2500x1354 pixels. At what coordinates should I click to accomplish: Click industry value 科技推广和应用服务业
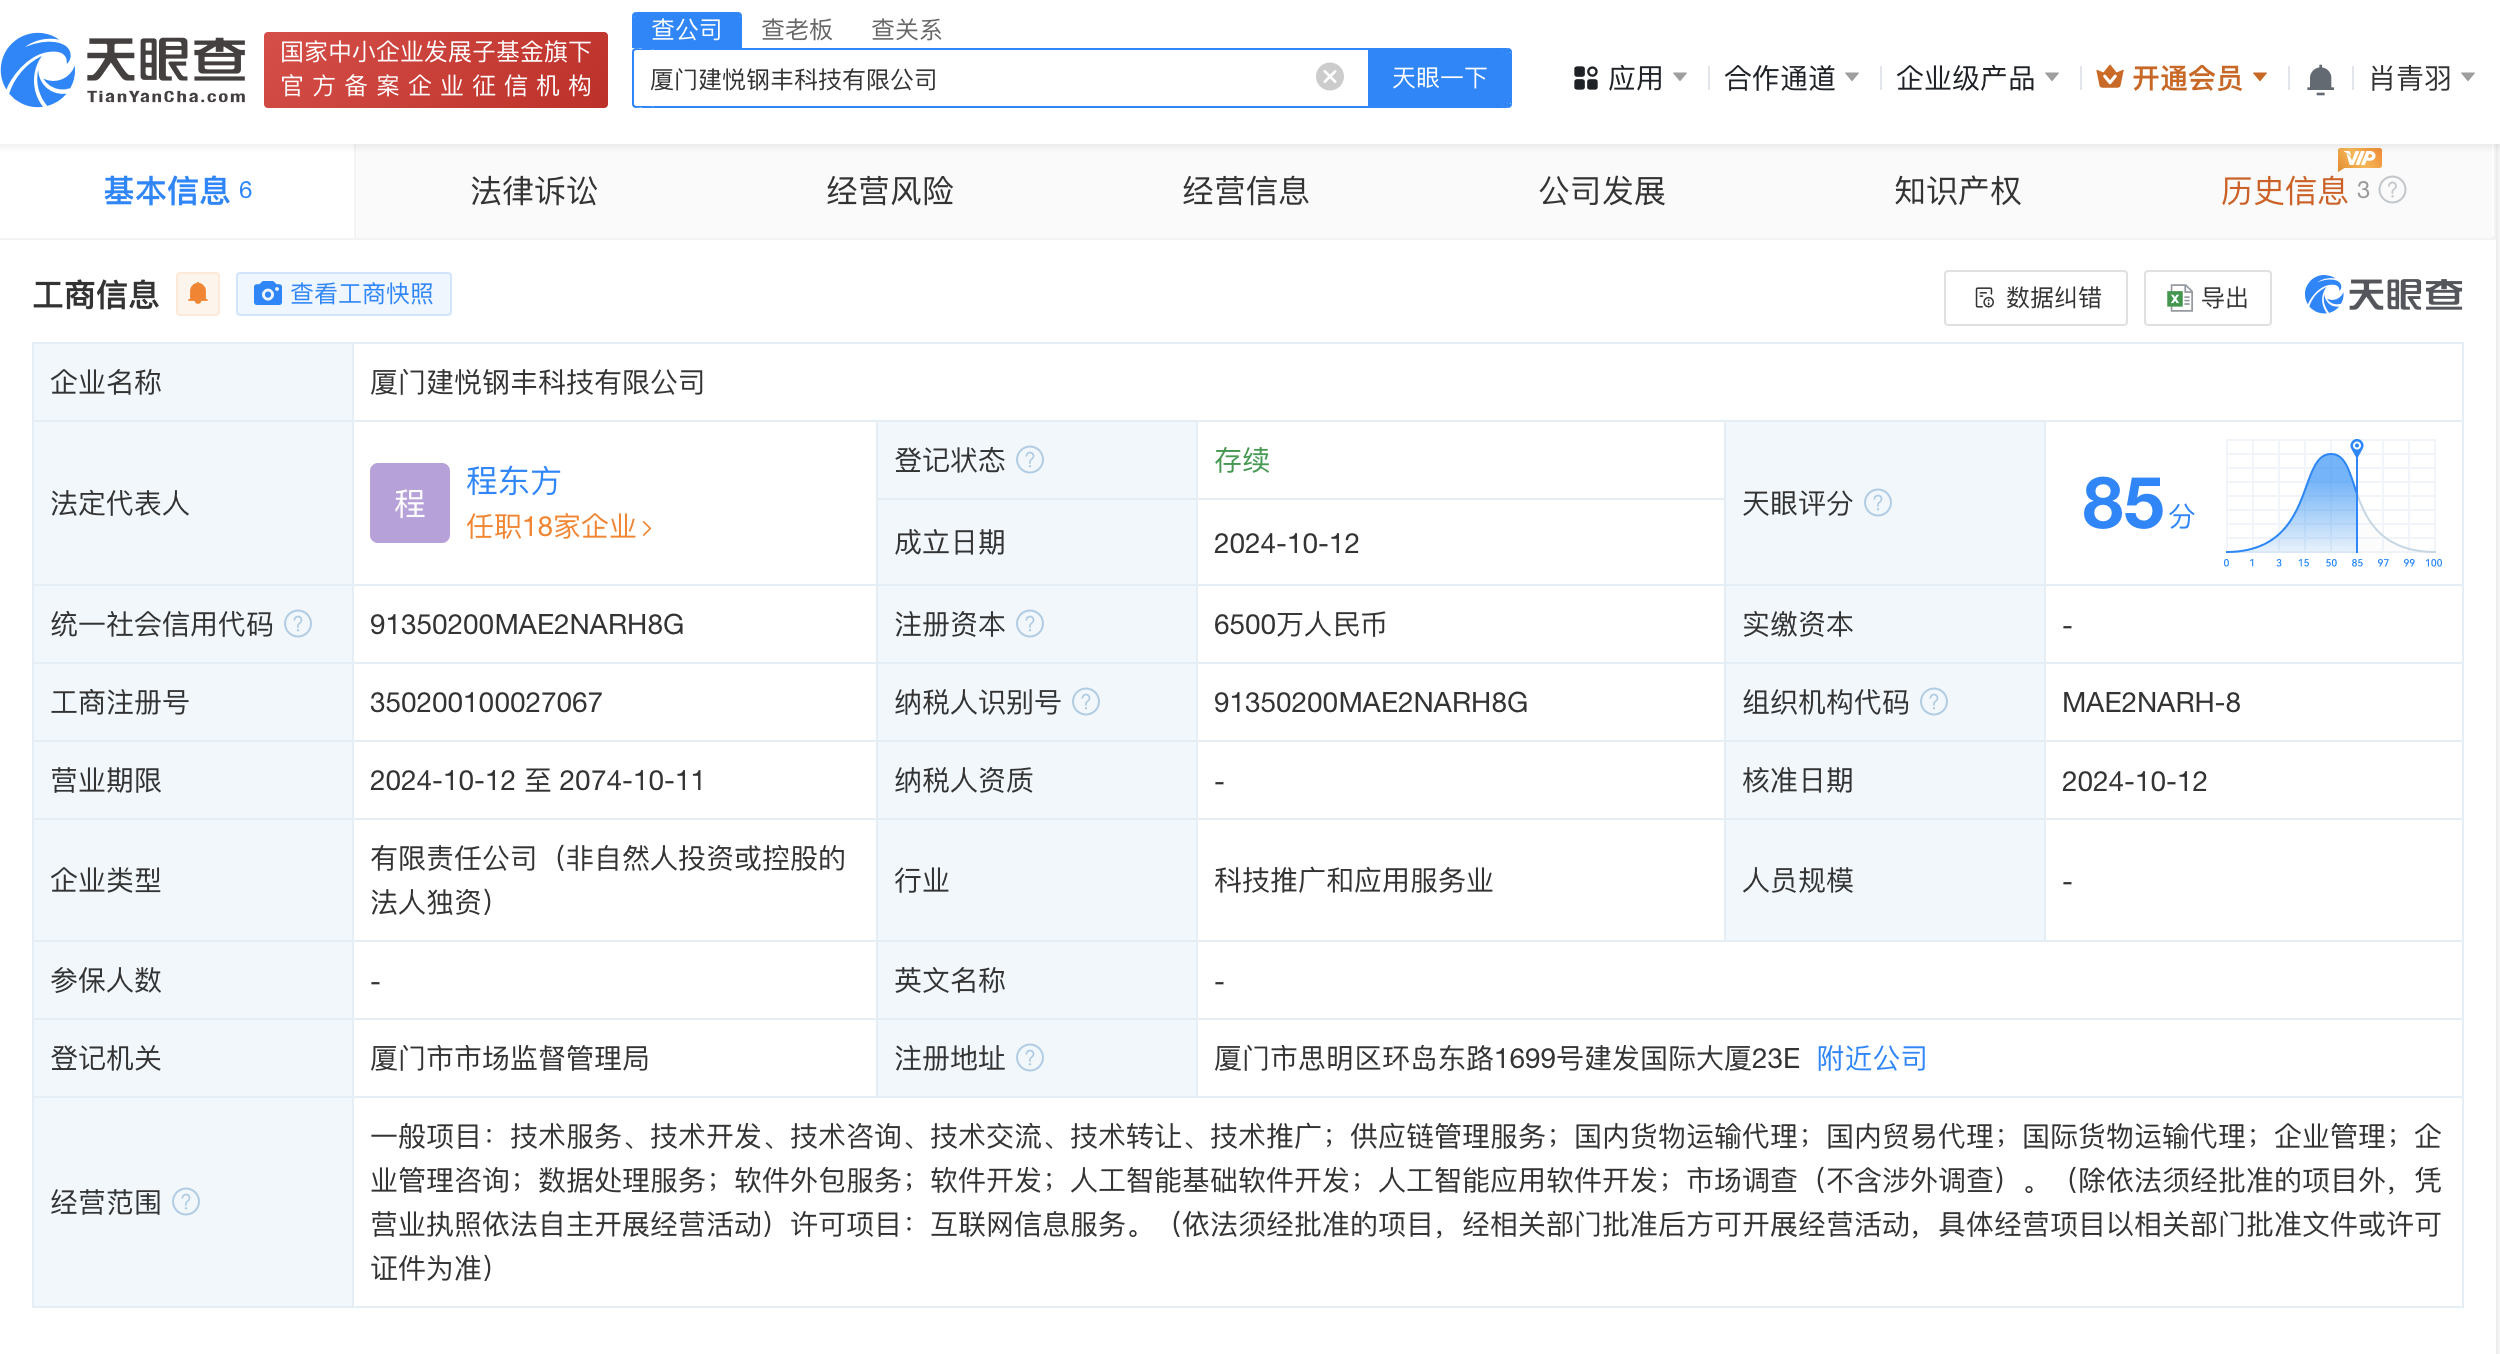click(x=1354, y=880)
